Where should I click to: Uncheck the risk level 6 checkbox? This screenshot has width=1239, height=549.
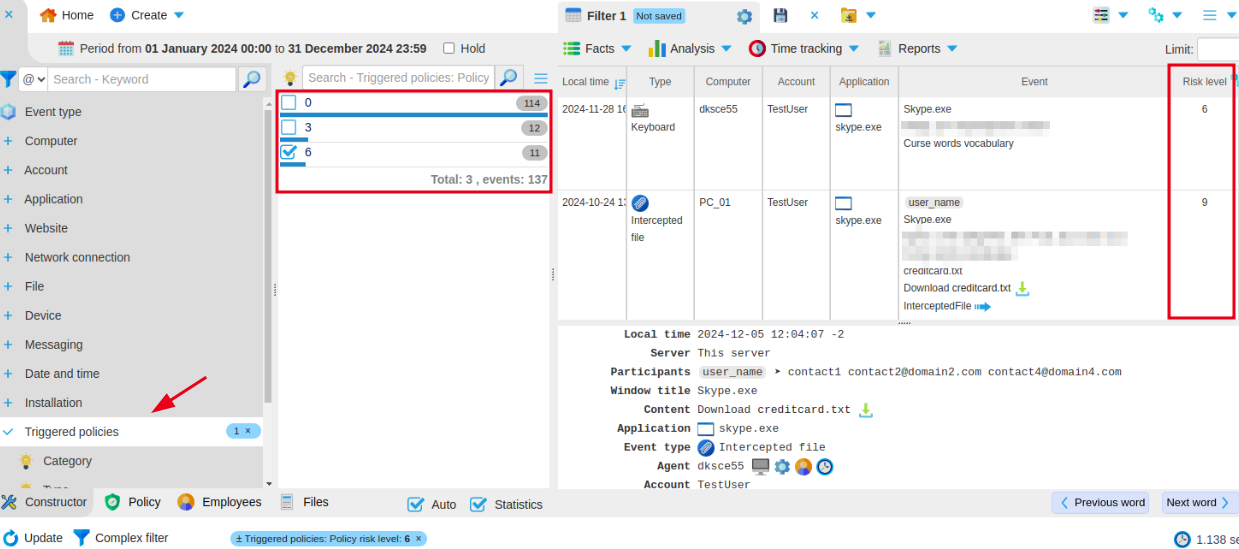click(289, 152)
